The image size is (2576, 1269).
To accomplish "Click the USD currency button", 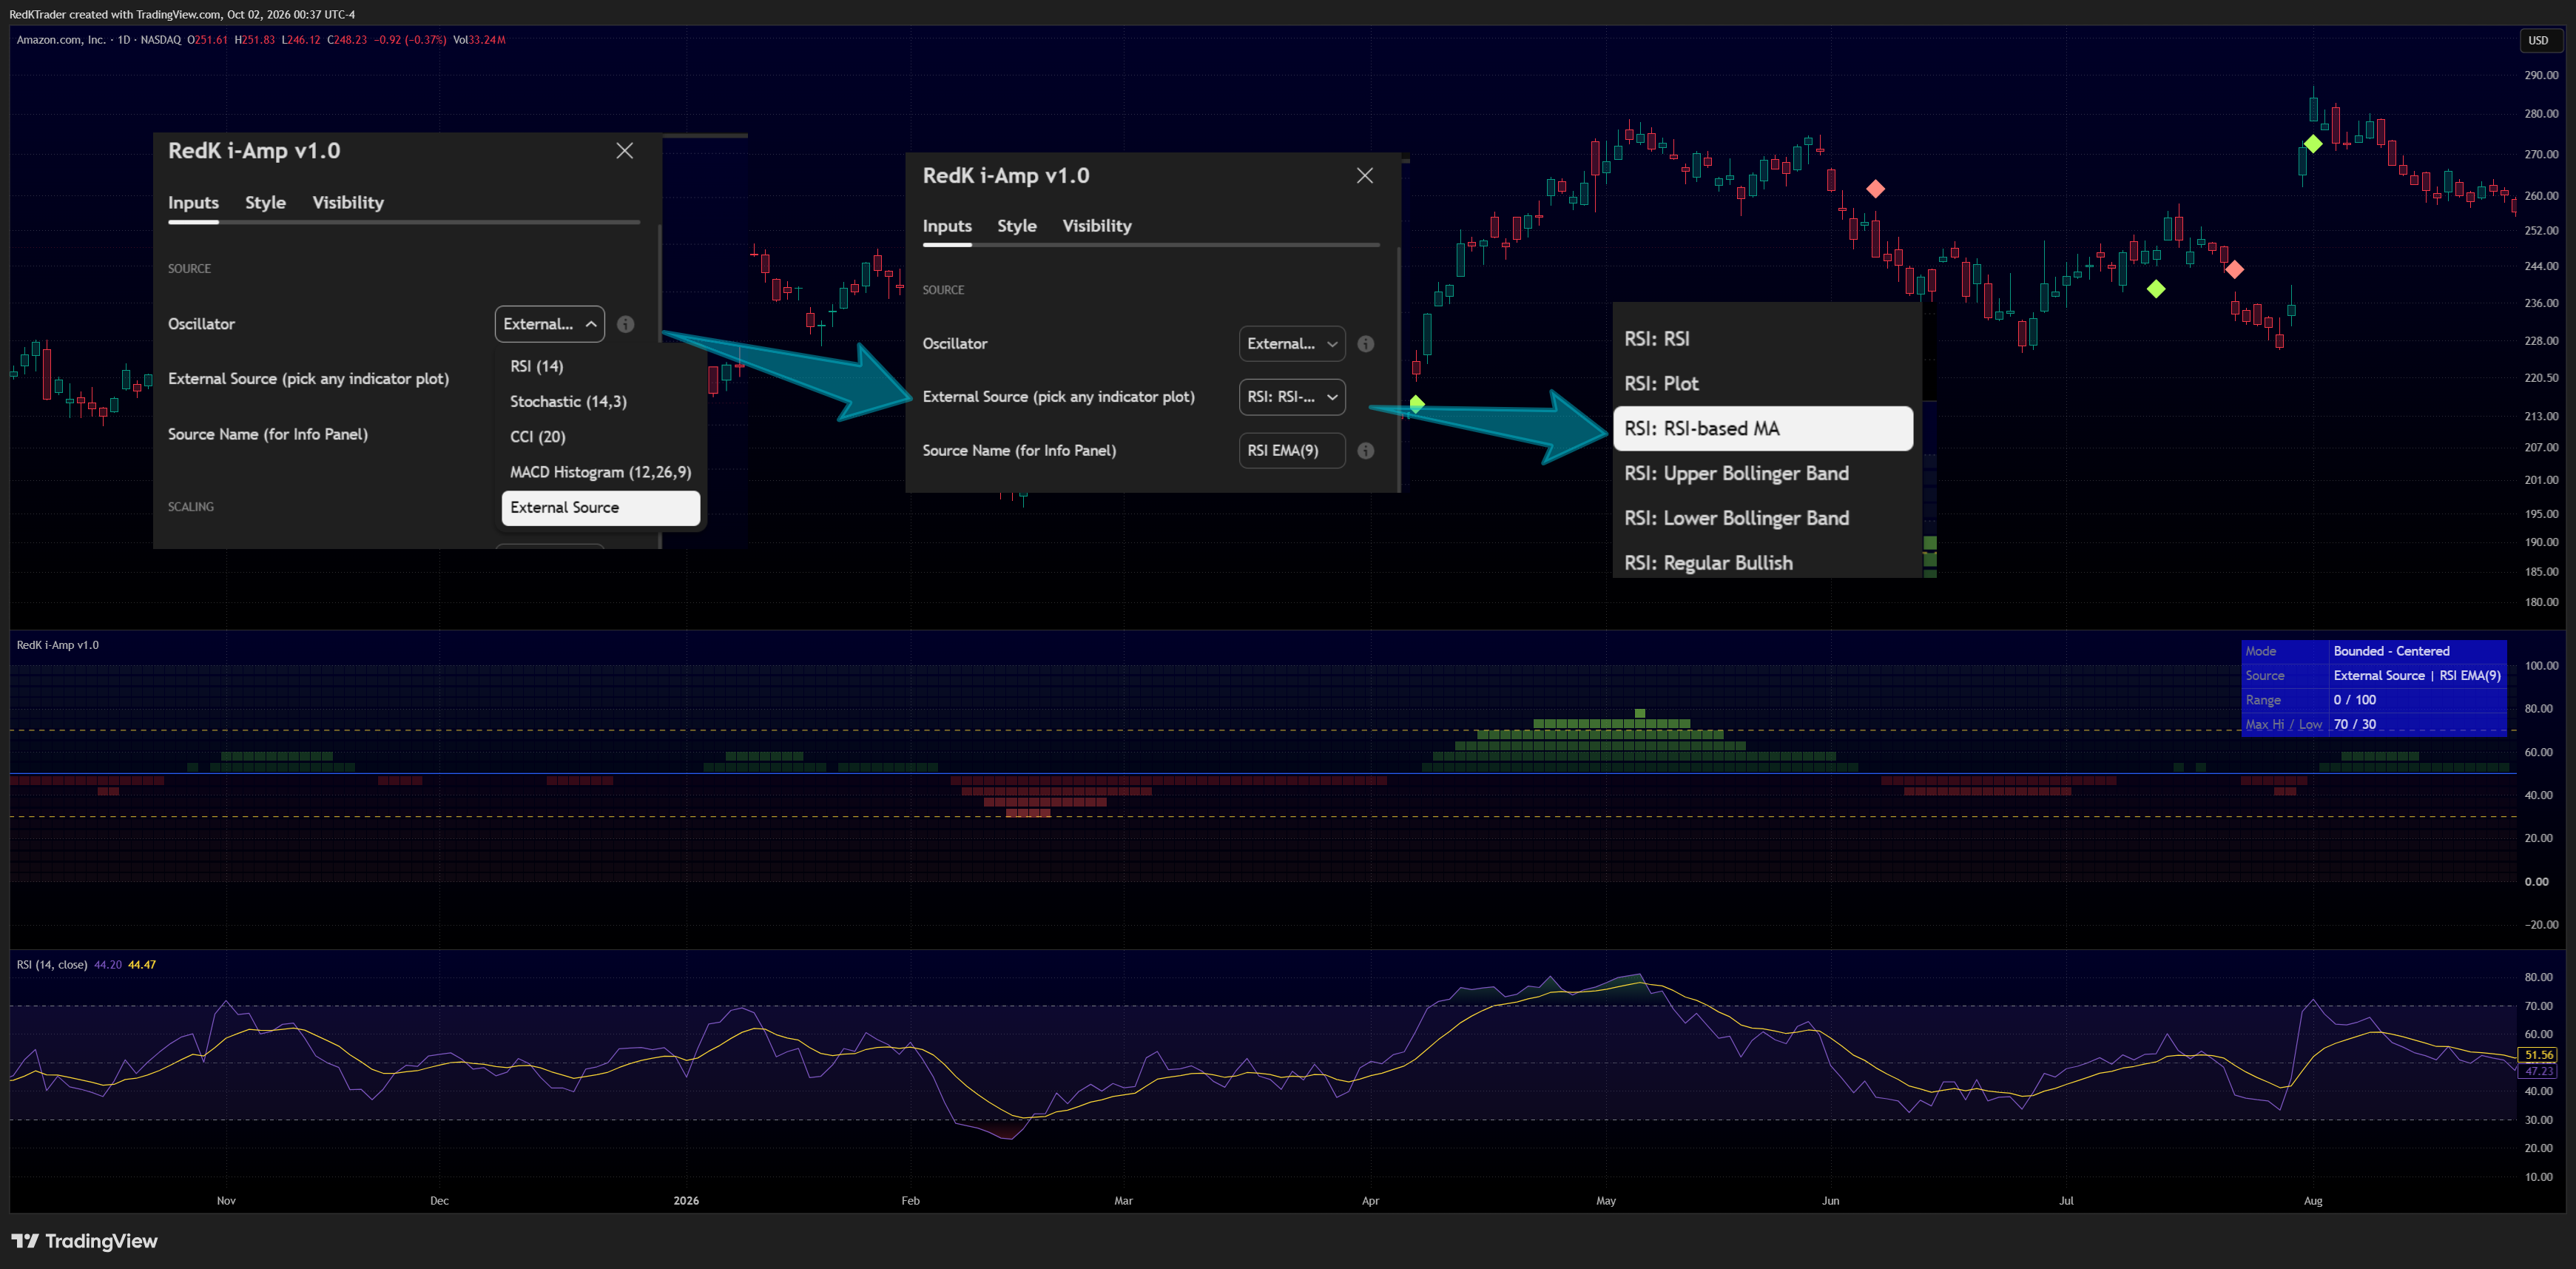I will [2538, 40].
